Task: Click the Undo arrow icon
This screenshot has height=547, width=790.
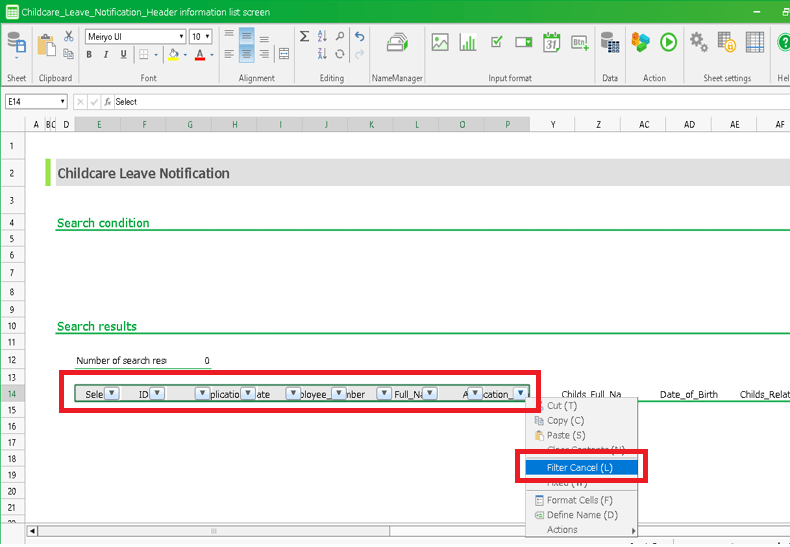Action: click(x=359, y=36)
